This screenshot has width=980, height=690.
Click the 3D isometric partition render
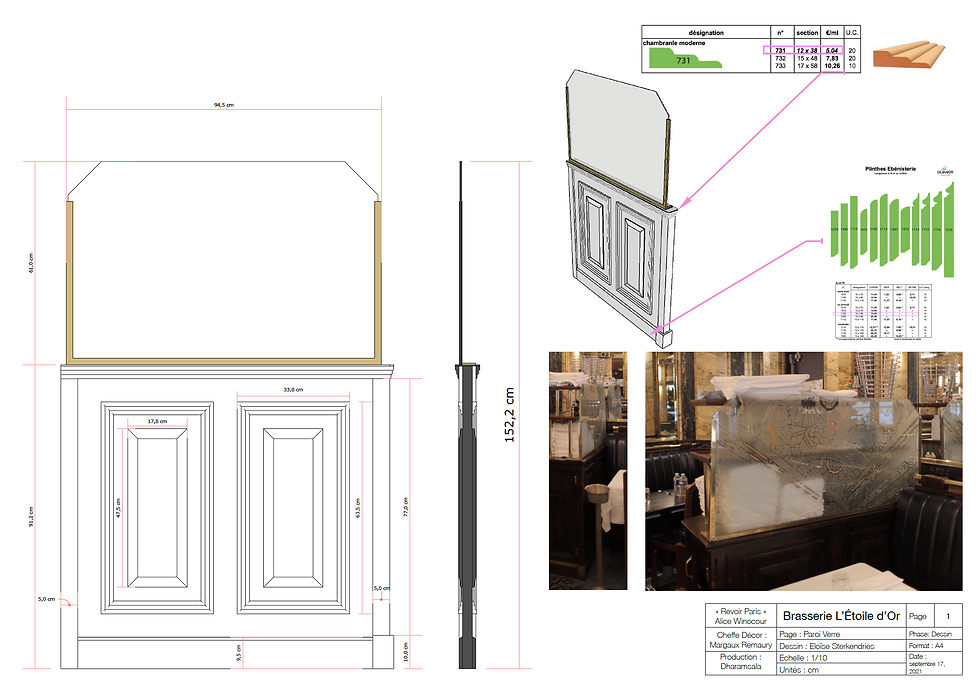pos(621,208)
